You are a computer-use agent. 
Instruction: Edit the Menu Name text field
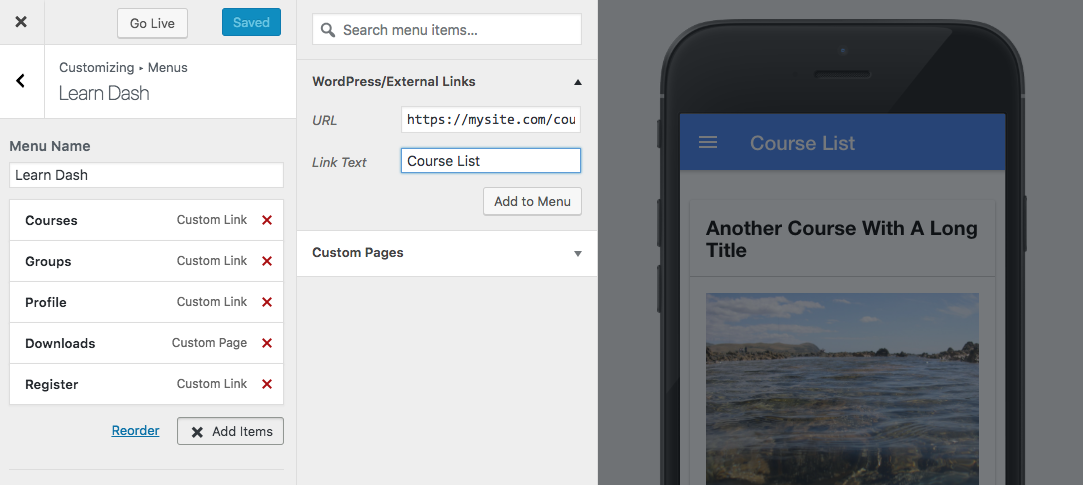point(146,175)
